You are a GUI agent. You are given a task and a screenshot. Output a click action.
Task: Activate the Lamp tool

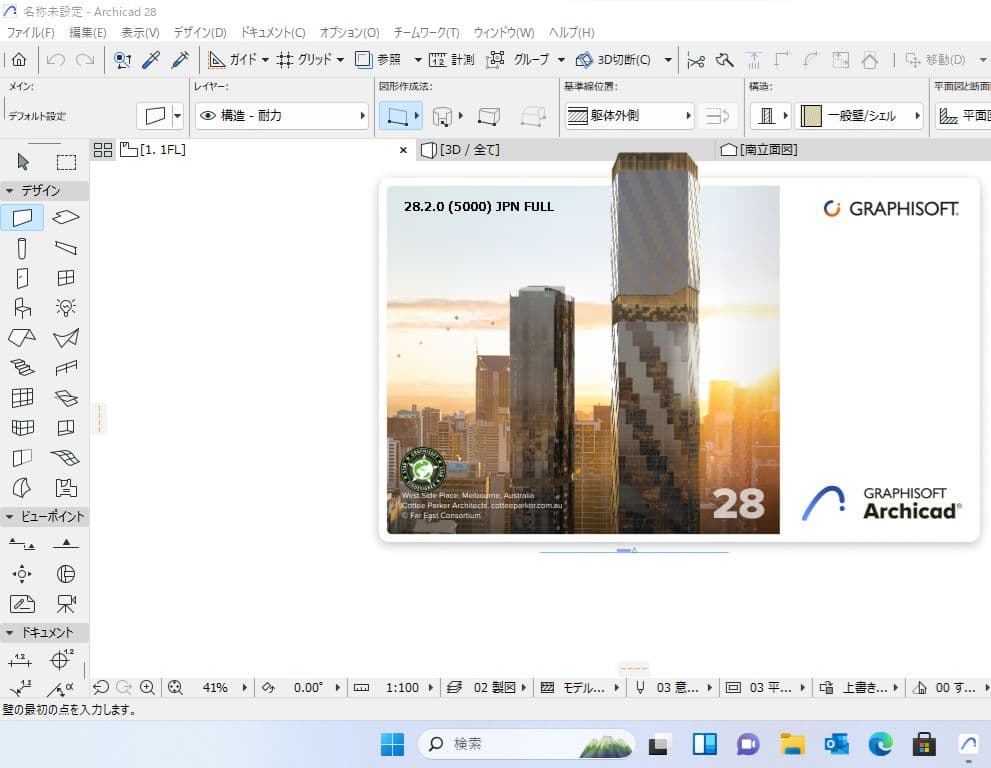pos(66,308)
